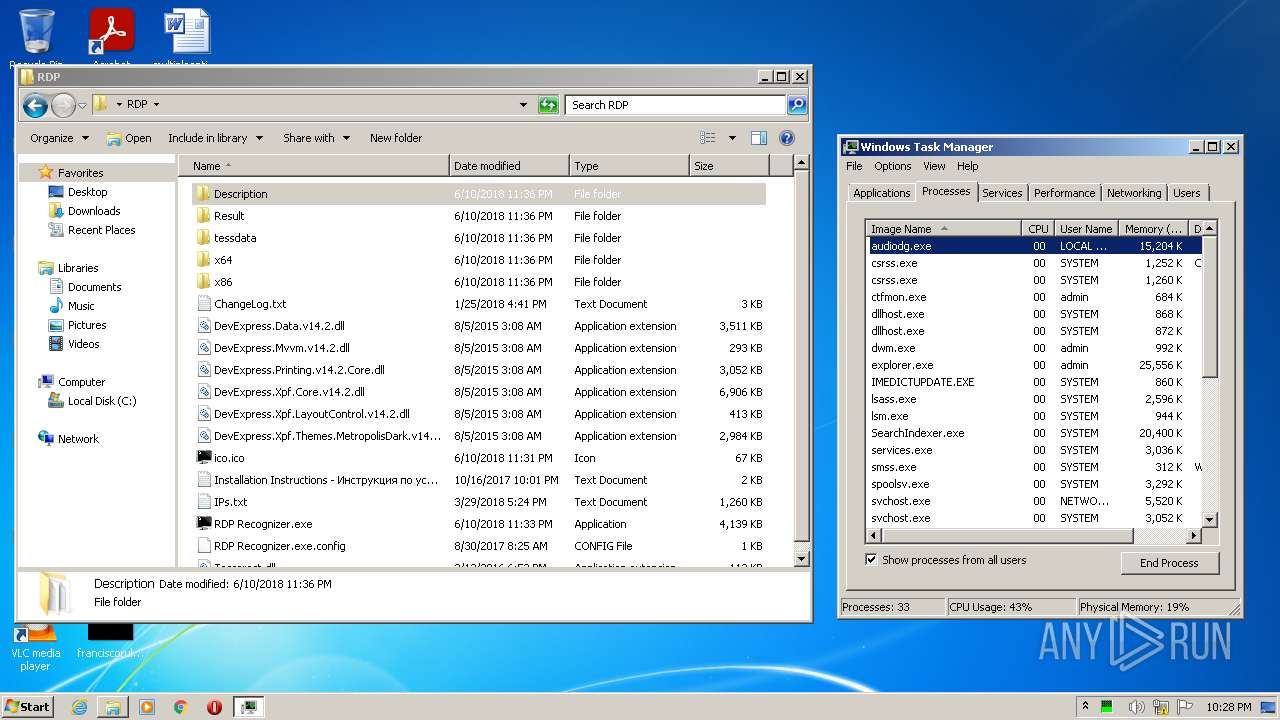Launch Internet Explorer from taskbar

[79, 707]
